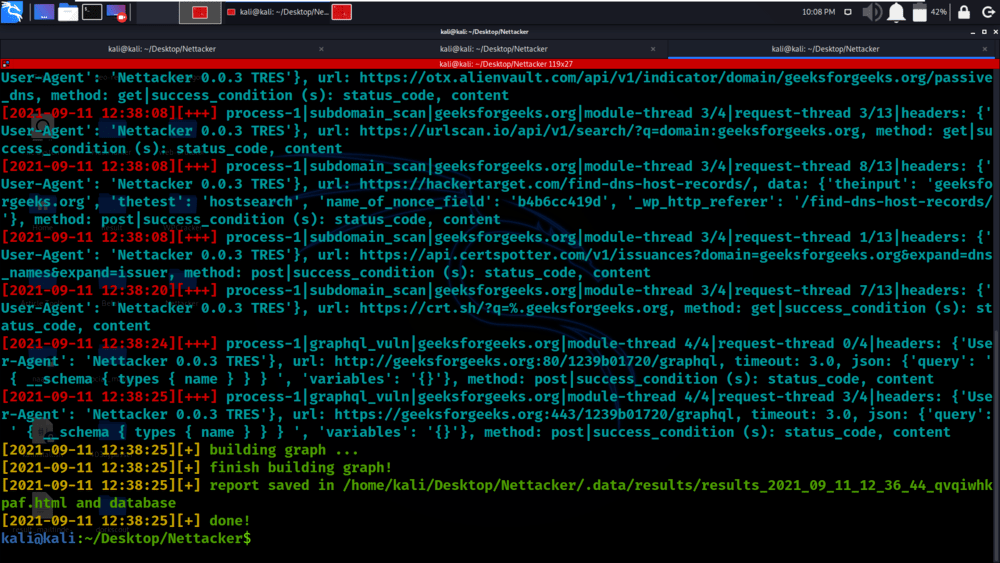Open the notifications bell

pyautogui.click(x=896, y=12)
